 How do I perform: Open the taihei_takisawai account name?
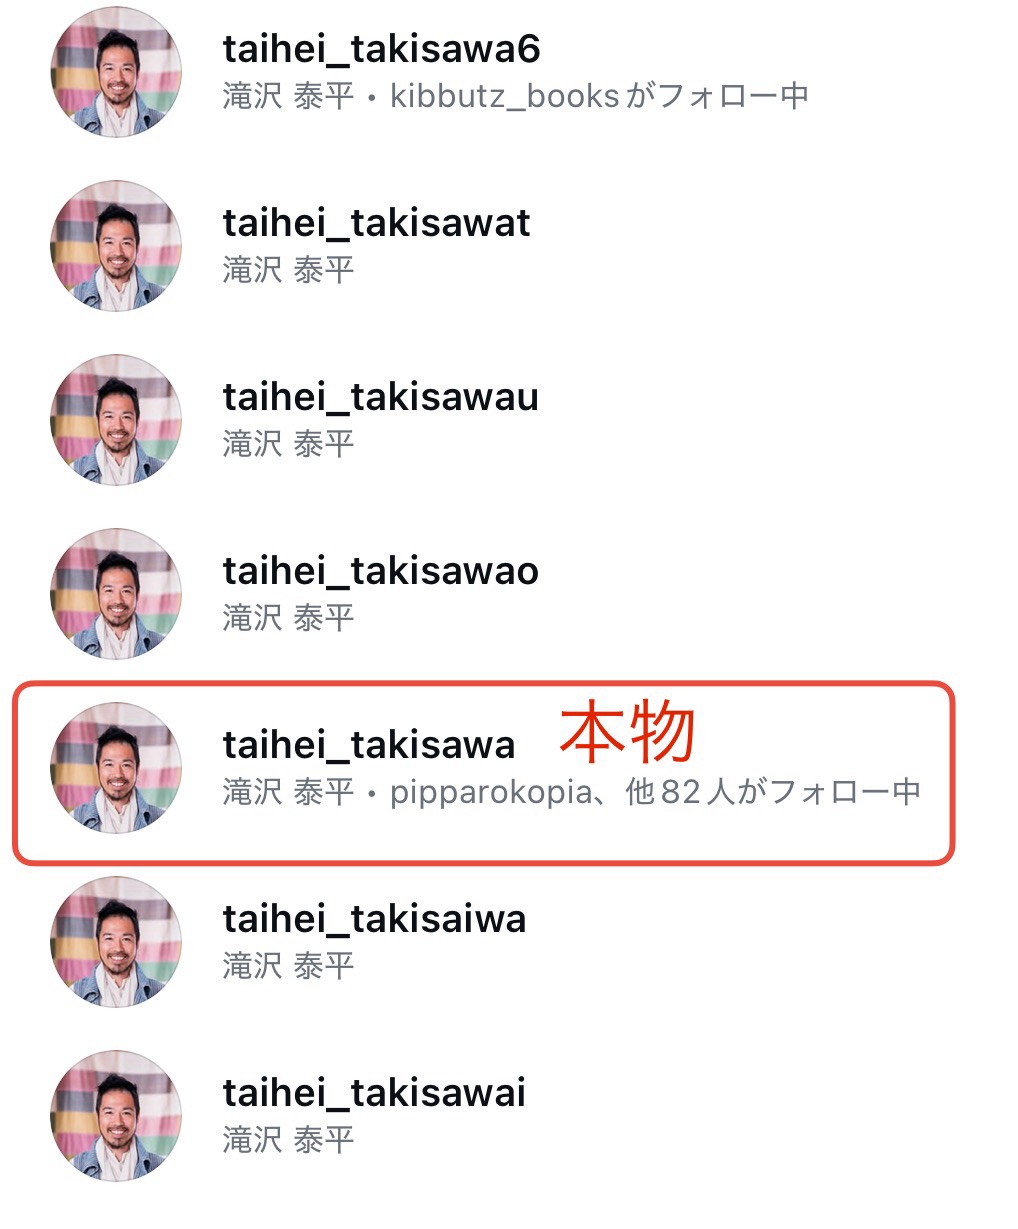pos(374,1093)
